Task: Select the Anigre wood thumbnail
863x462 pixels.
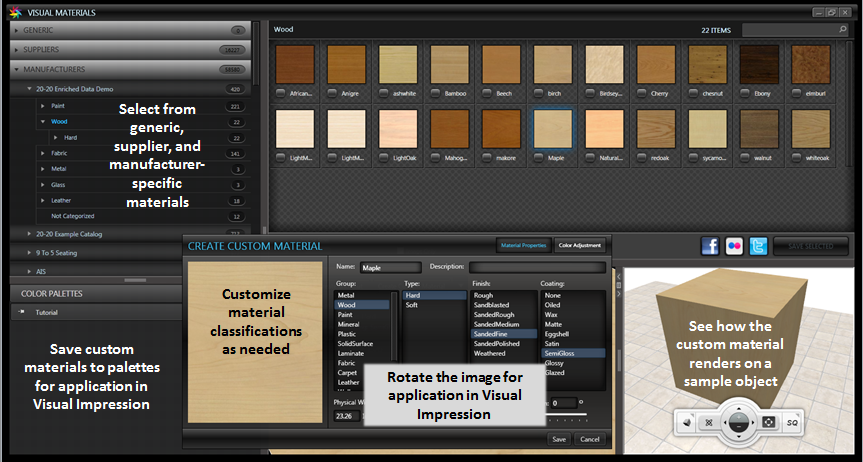Action: pos(347,64)
